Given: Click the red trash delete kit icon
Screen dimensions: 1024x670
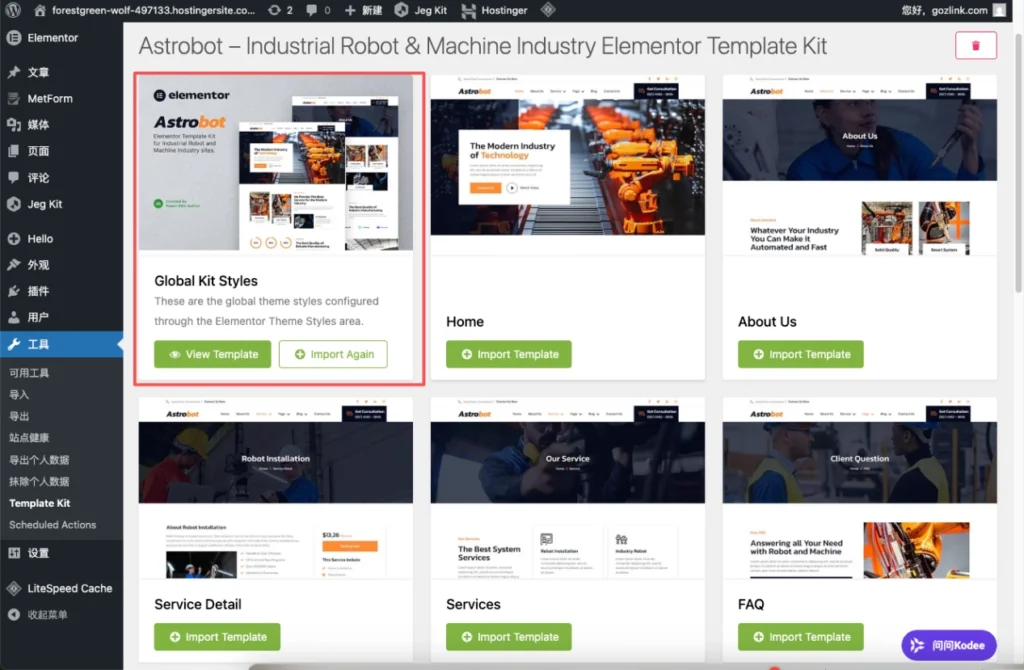Looking at the screenshot, I should tap(976, 46).
